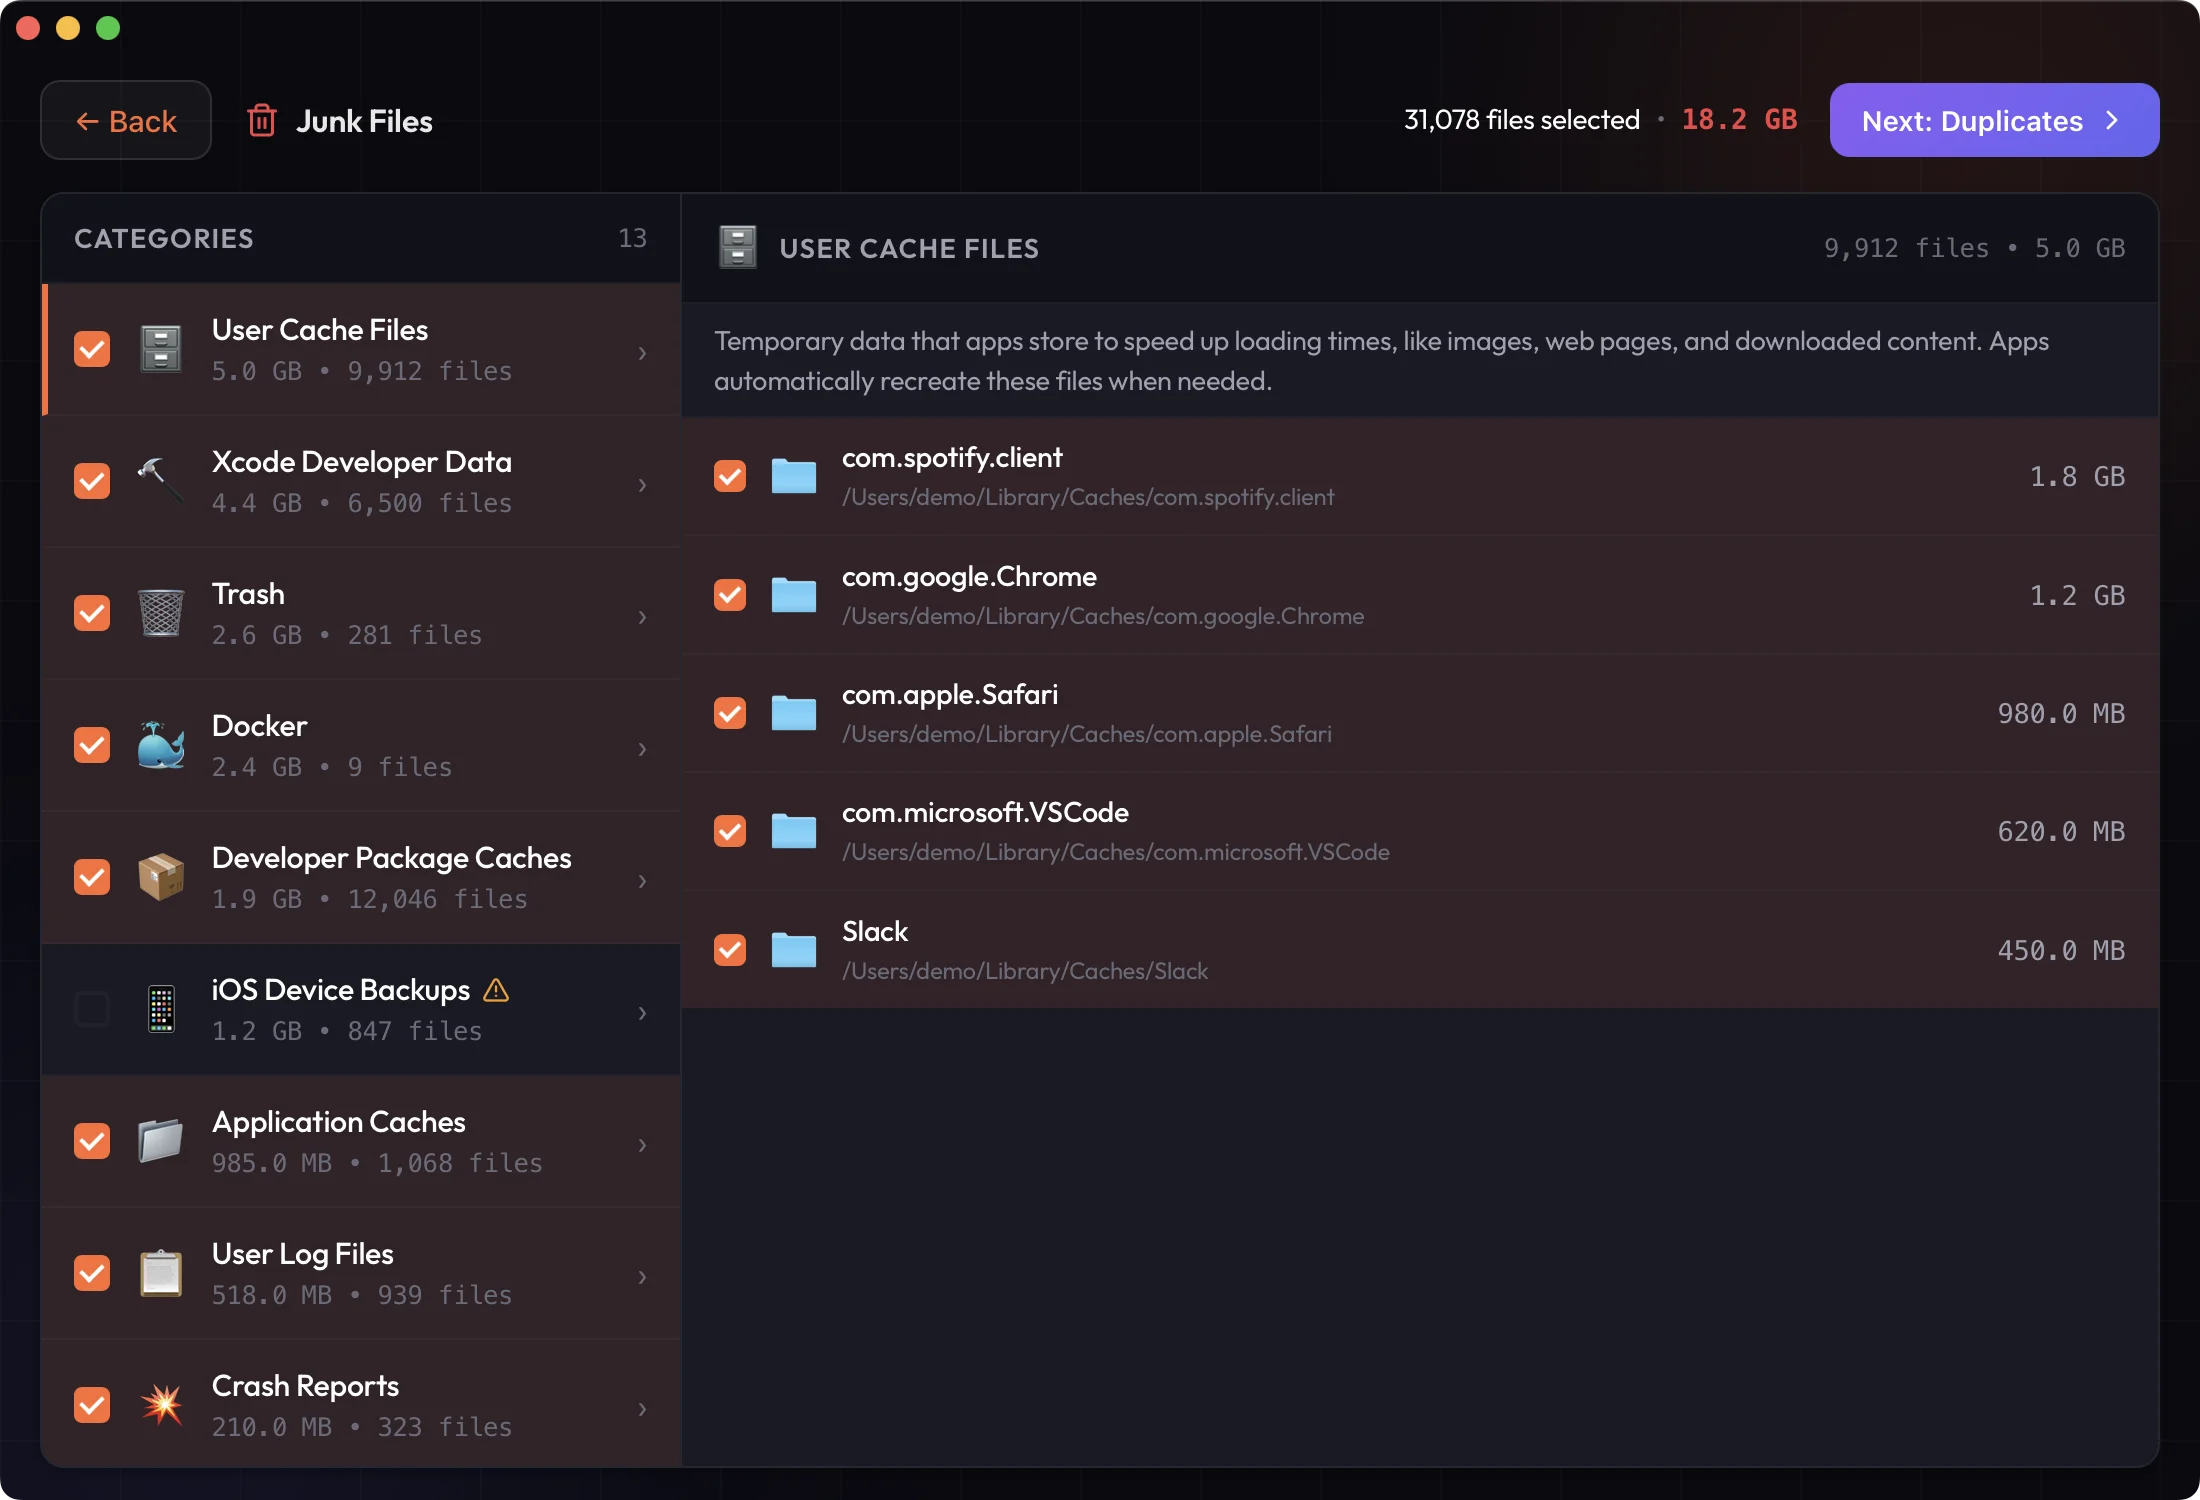Click the User Log Files clipboard icon
This screenshot has height=1500, width=2200.
[160, 1273]
